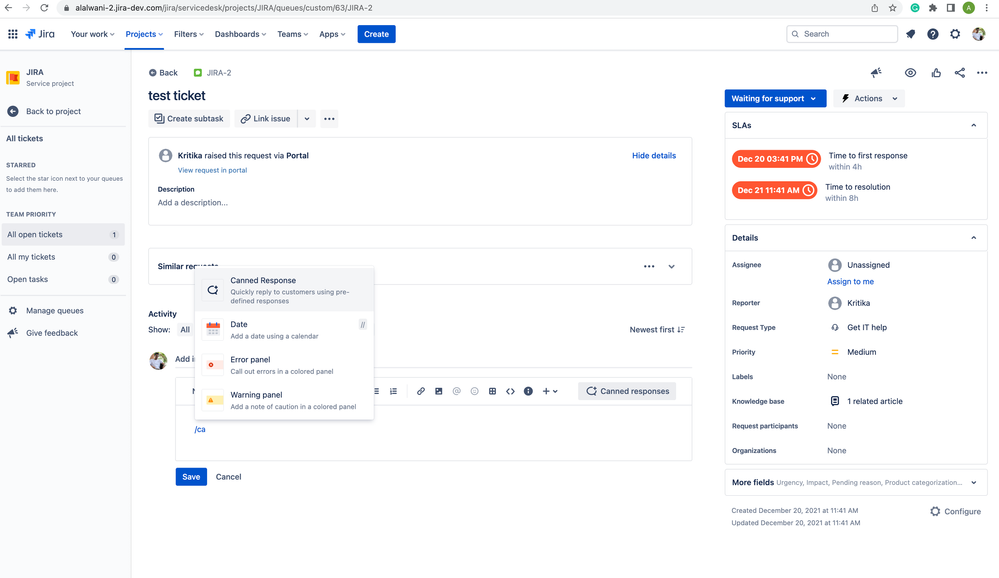Insert a table in the comment editor

pos(492,391)
